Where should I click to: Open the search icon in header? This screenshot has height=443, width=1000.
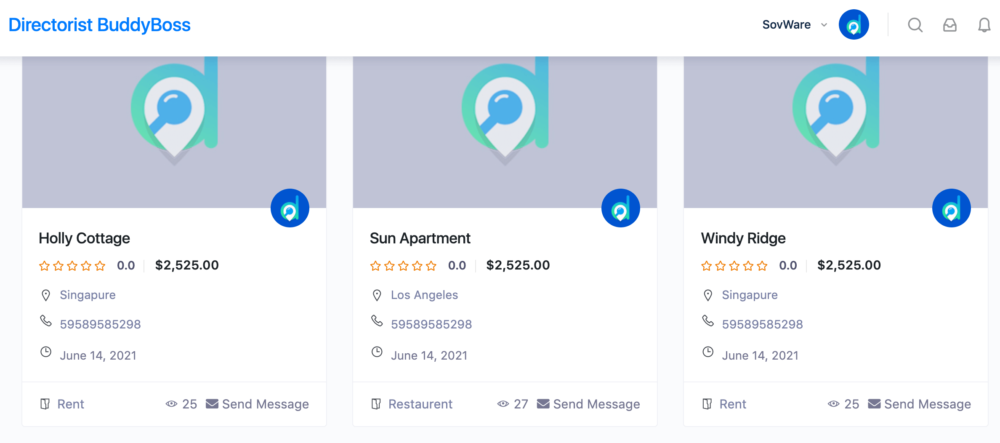click(x=915, y=26)
